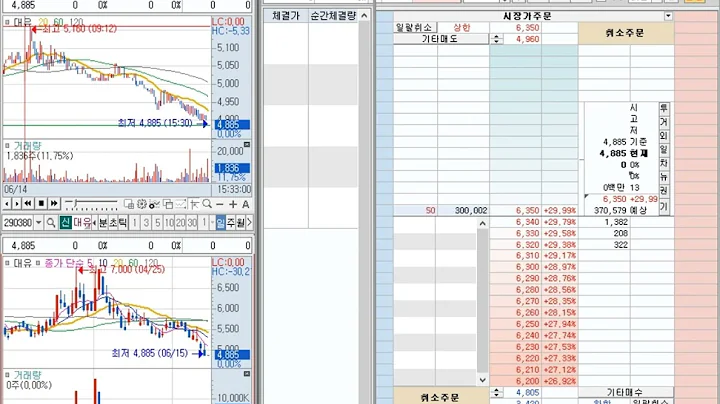Open 시장가주문 dropdown arrow
Viewport: 720px width, 404px height.
668,16
